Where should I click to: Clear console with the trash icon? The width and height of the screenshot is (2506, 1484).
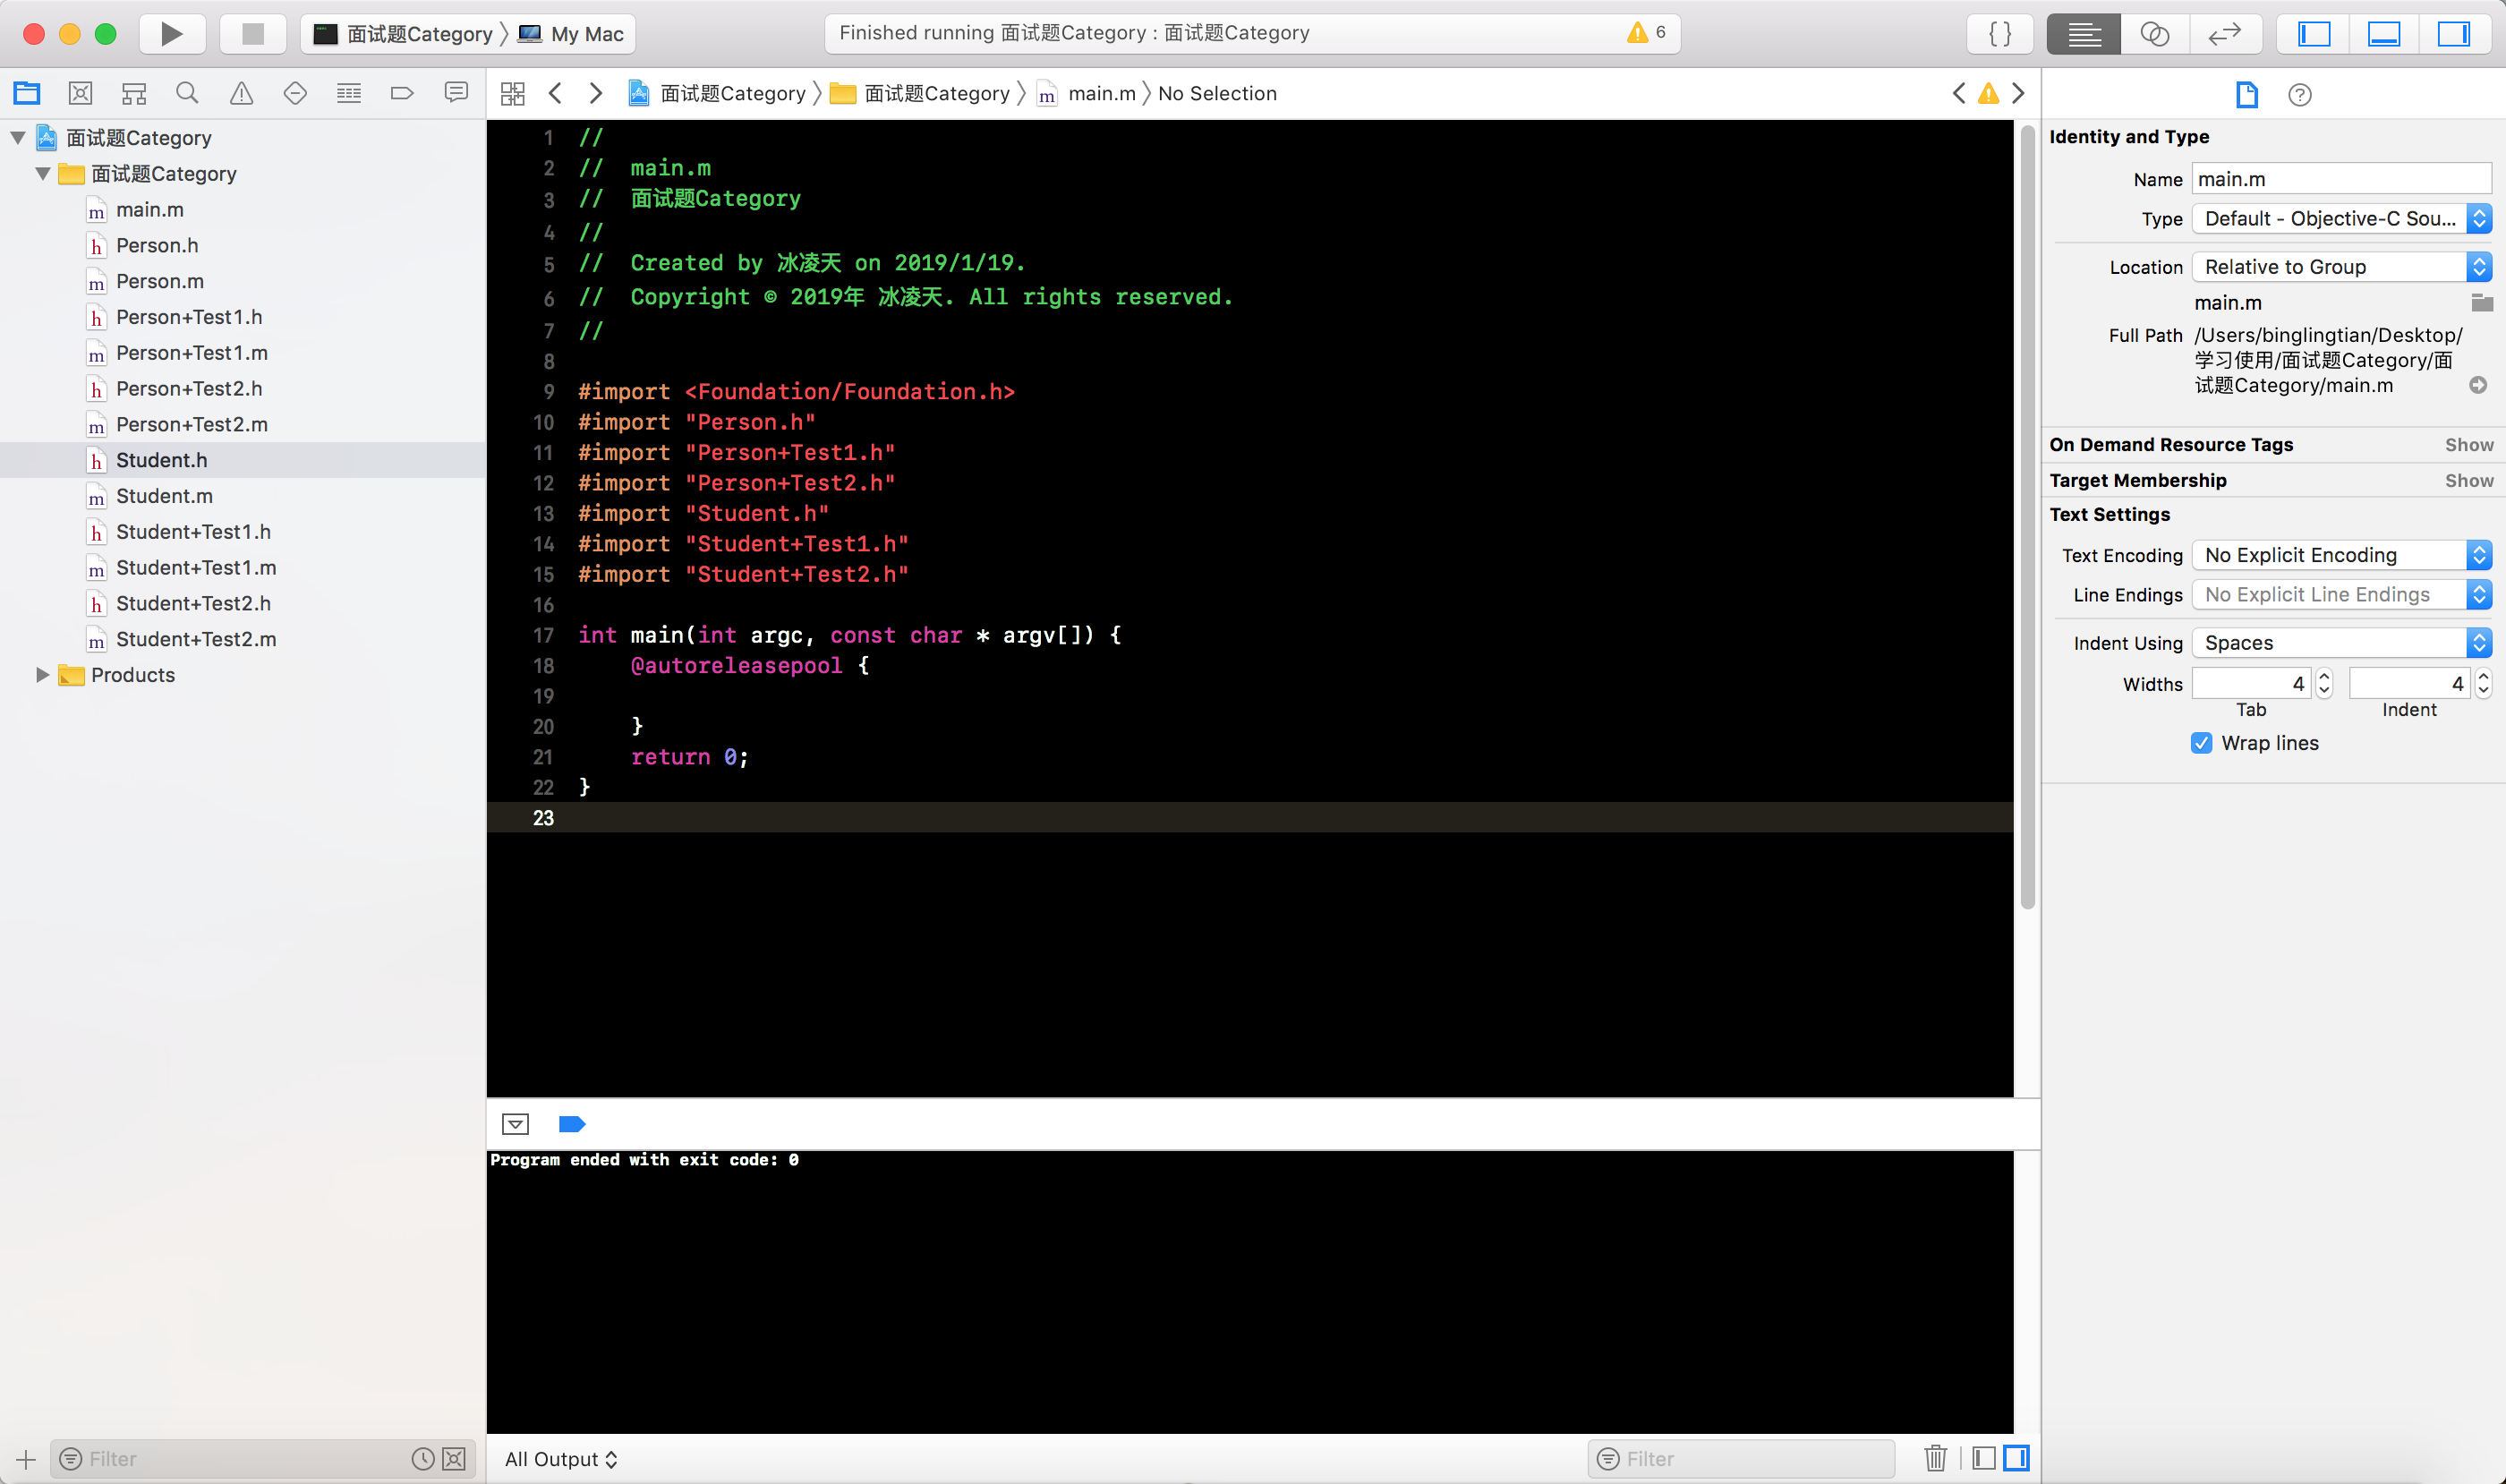(1935, 1458)
